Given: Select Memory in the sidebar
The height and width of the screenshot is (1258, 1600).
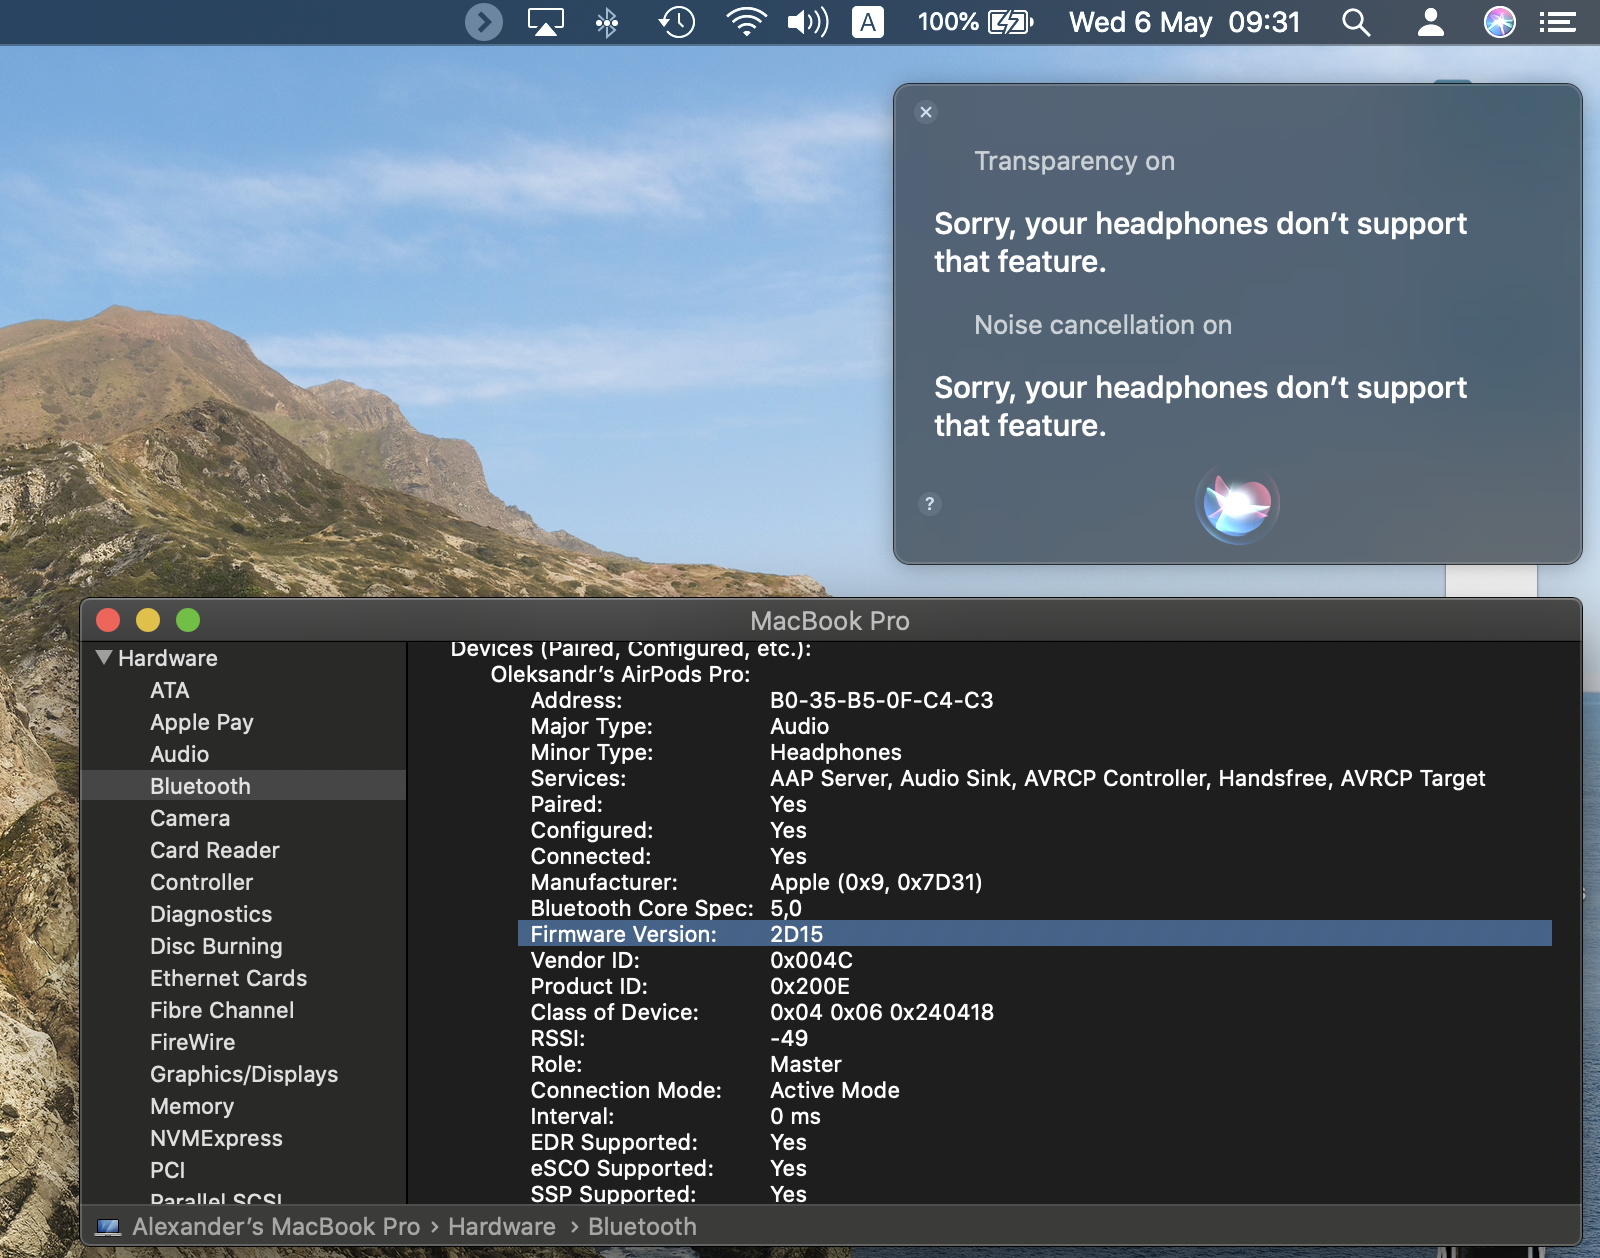Looking at the screenshot, I should coord(192,1106).
